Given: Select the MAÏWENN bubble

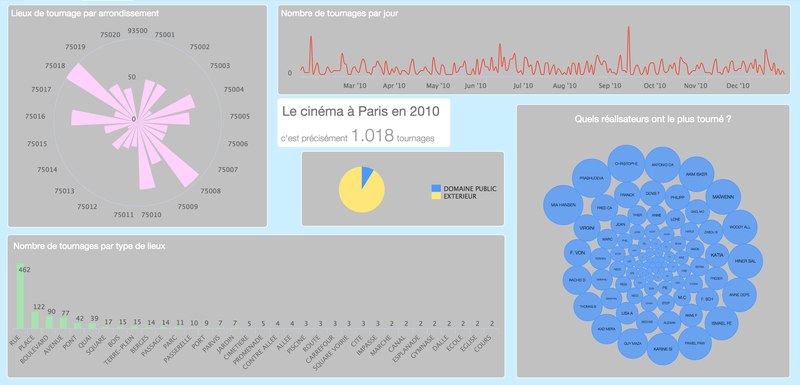Looking at the screenshot, I should pos(723,197).
